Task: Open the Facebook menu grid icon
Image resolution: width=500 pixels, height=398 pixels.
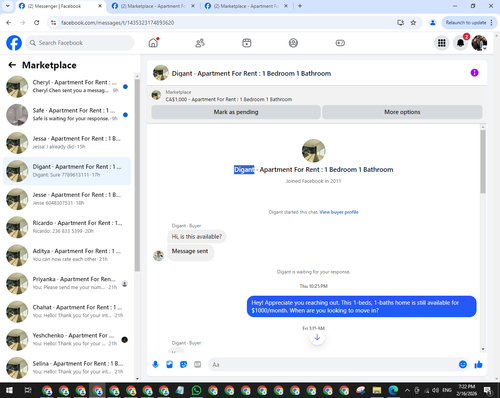Action: [442, 43]
